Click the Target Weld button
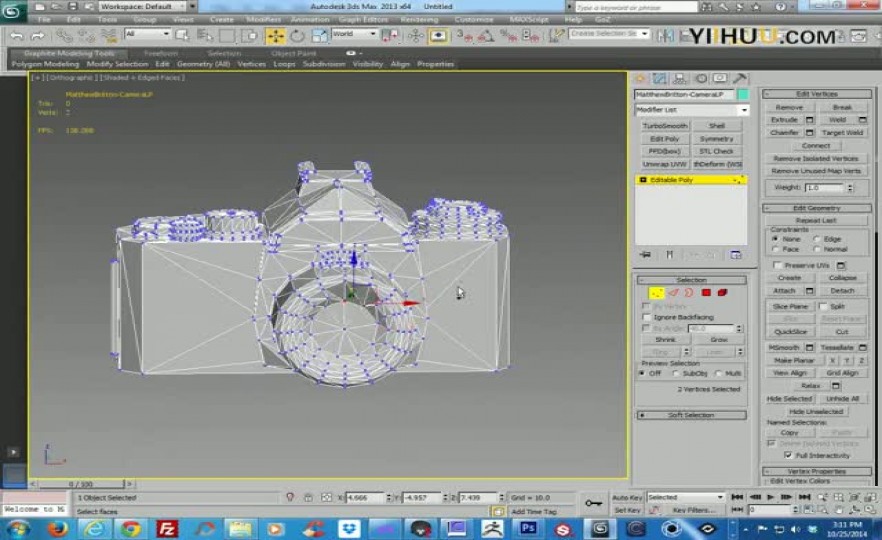 [842, 133]
